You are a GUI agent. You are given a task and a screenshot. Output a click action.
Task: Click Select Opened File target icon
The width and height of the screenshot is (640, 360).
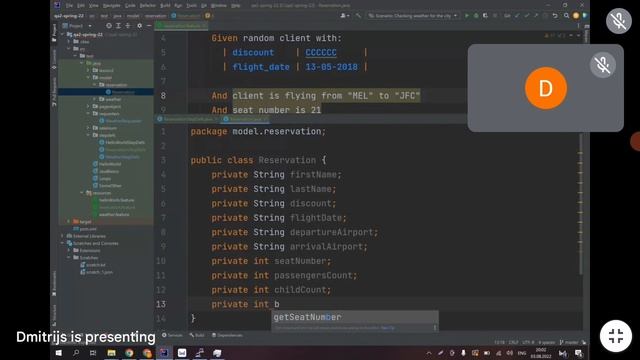click(109, 26)
